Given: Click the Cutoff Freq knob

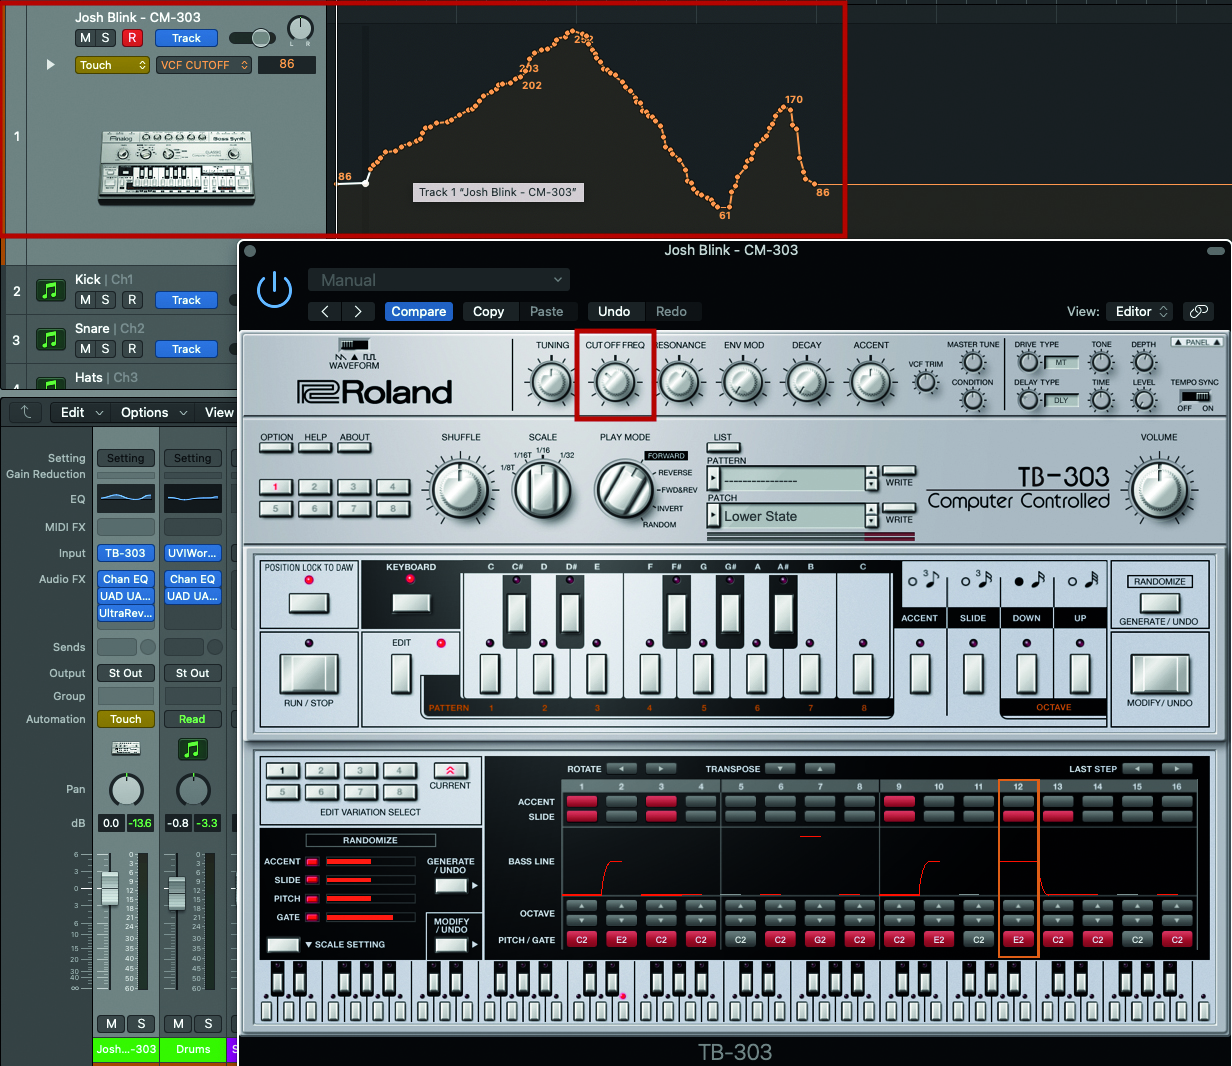Looking at the screenshot, I should click(x=615, y=381).
